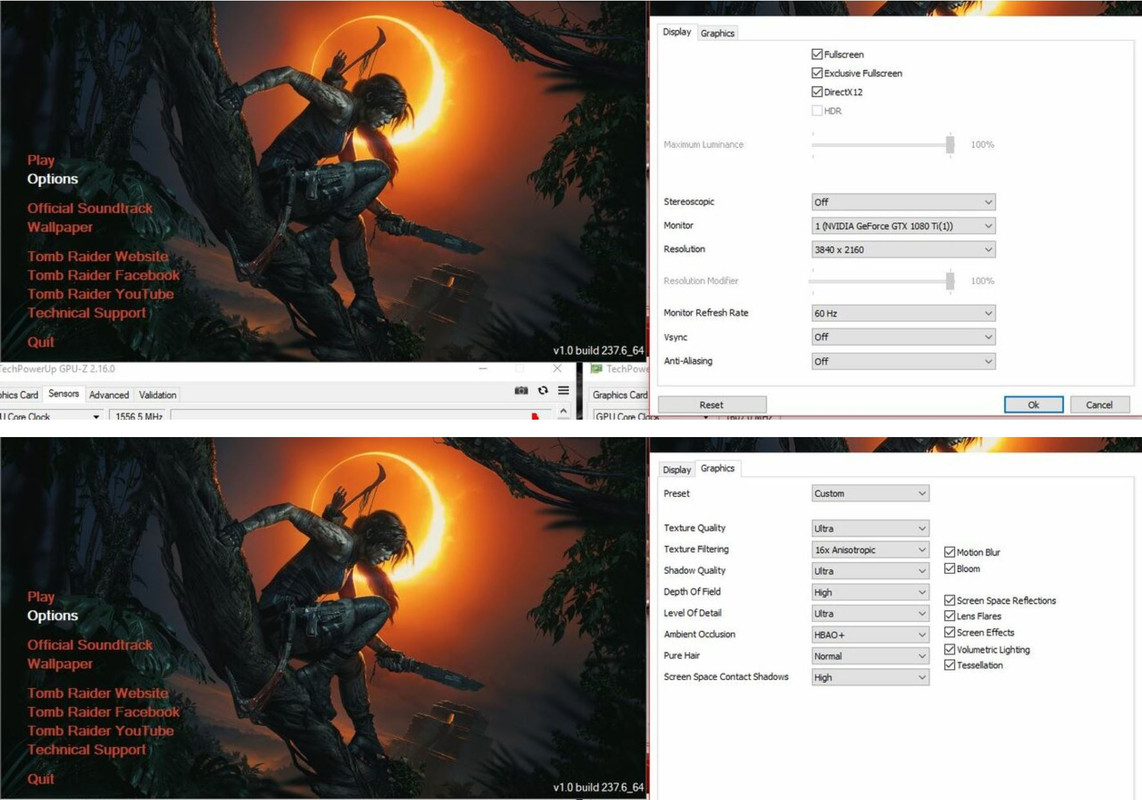Viewport: 1142px width, 800px height.
Task: Click Quit in the lower launcher
Action: point(41,779)
